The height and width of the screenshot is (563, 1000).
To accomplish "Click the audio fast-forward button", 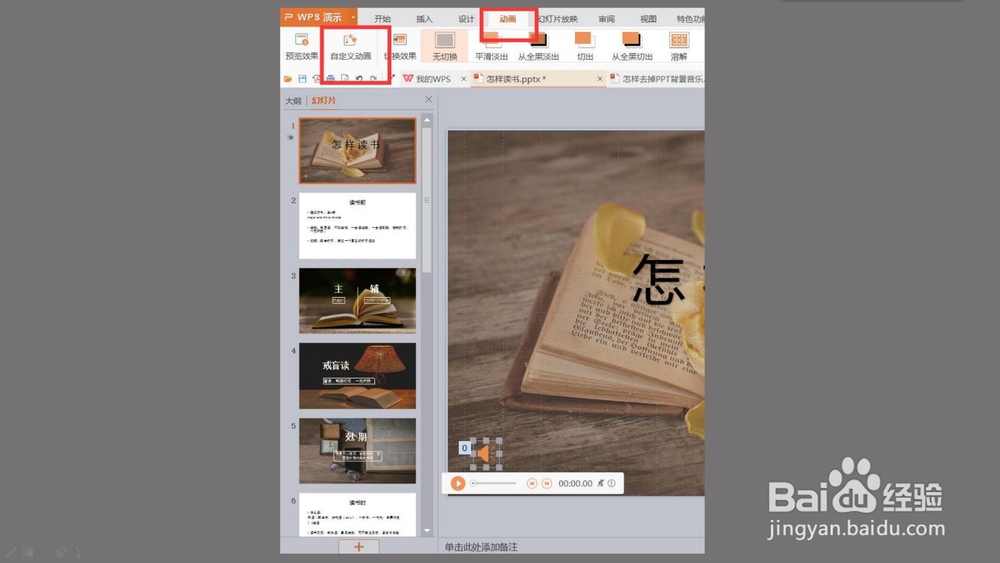I will pyautogui.click(x=547, y=483).
